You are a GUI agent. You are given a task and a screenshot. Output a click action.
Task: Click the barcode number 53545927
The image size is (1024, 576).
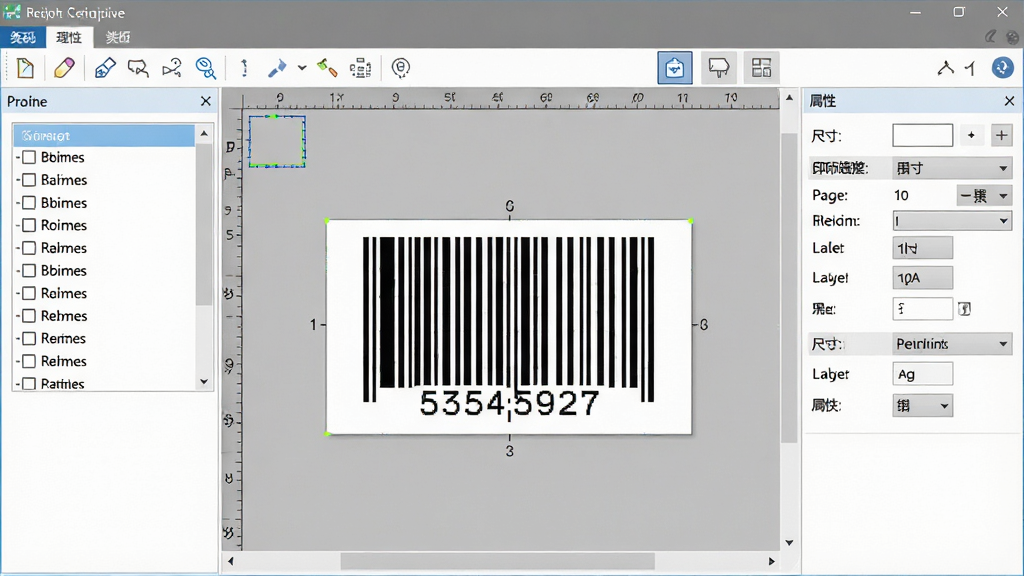click(x=509, y=403)
